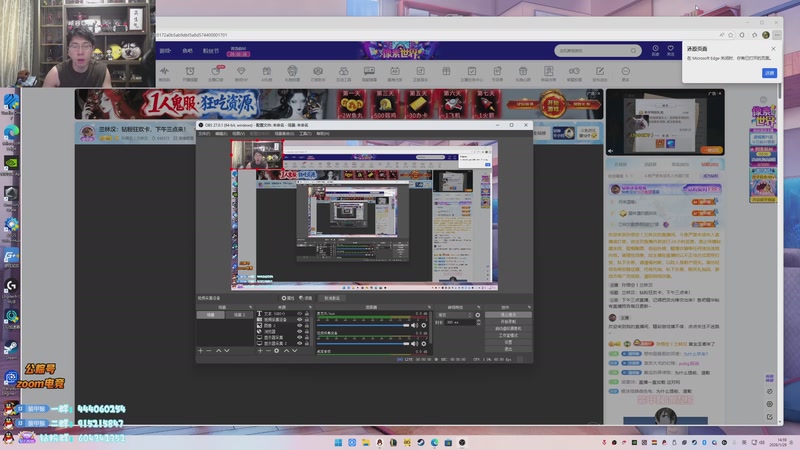Viewport: 800px width, 450px height.
Task: Hide the 文本 (GDI+) source with its eye icon
Action: [x=299, y=314]
